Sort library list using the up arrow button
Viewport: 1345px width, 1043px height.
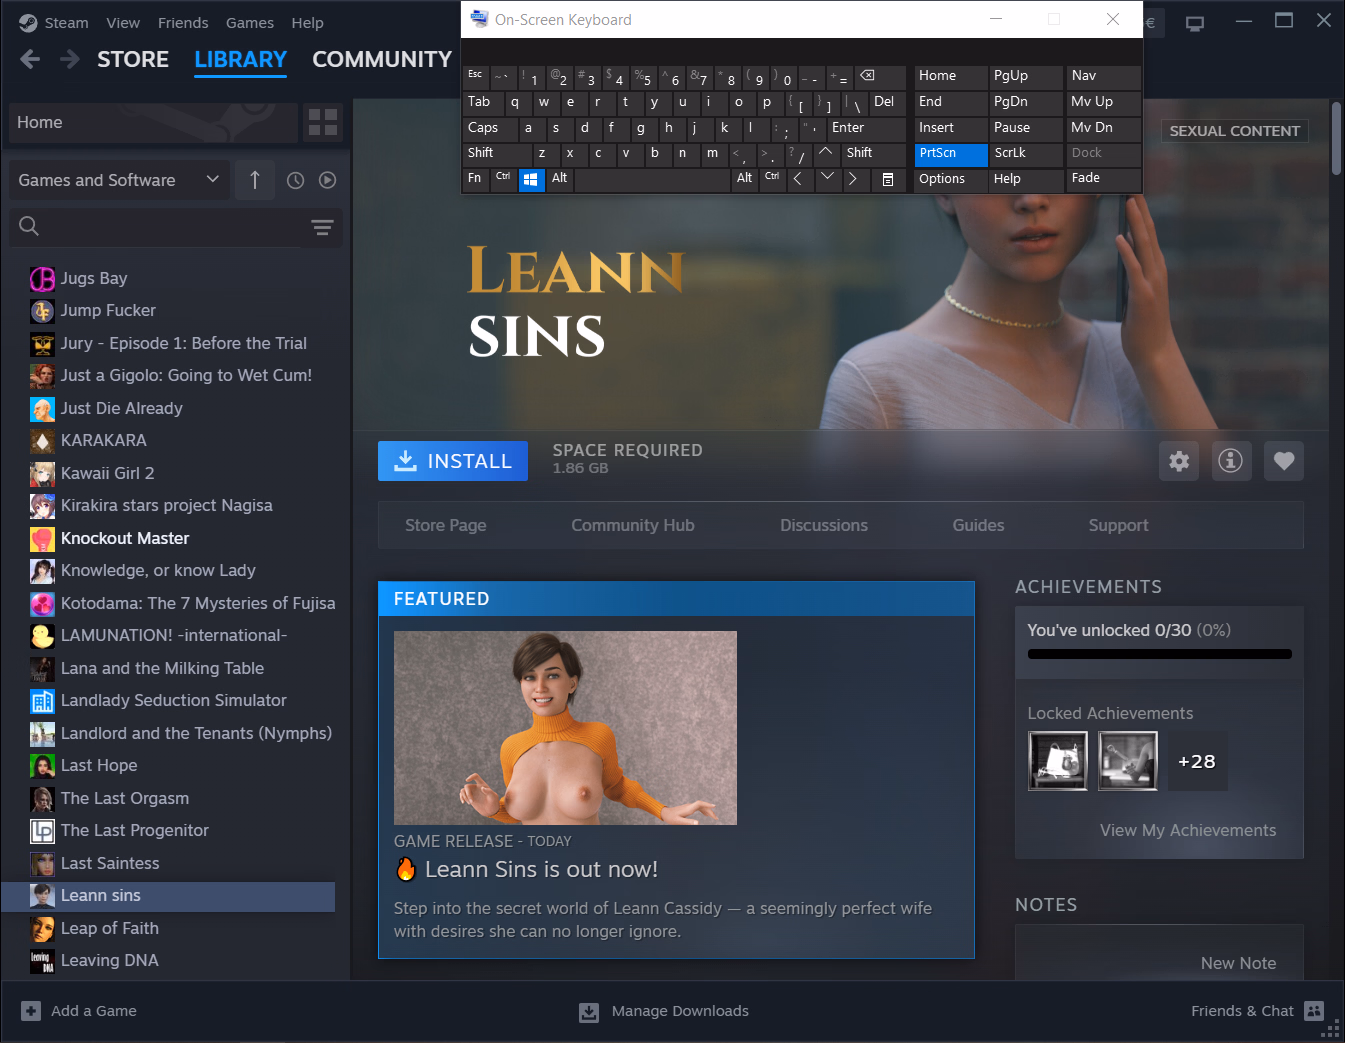pos(255,180)
